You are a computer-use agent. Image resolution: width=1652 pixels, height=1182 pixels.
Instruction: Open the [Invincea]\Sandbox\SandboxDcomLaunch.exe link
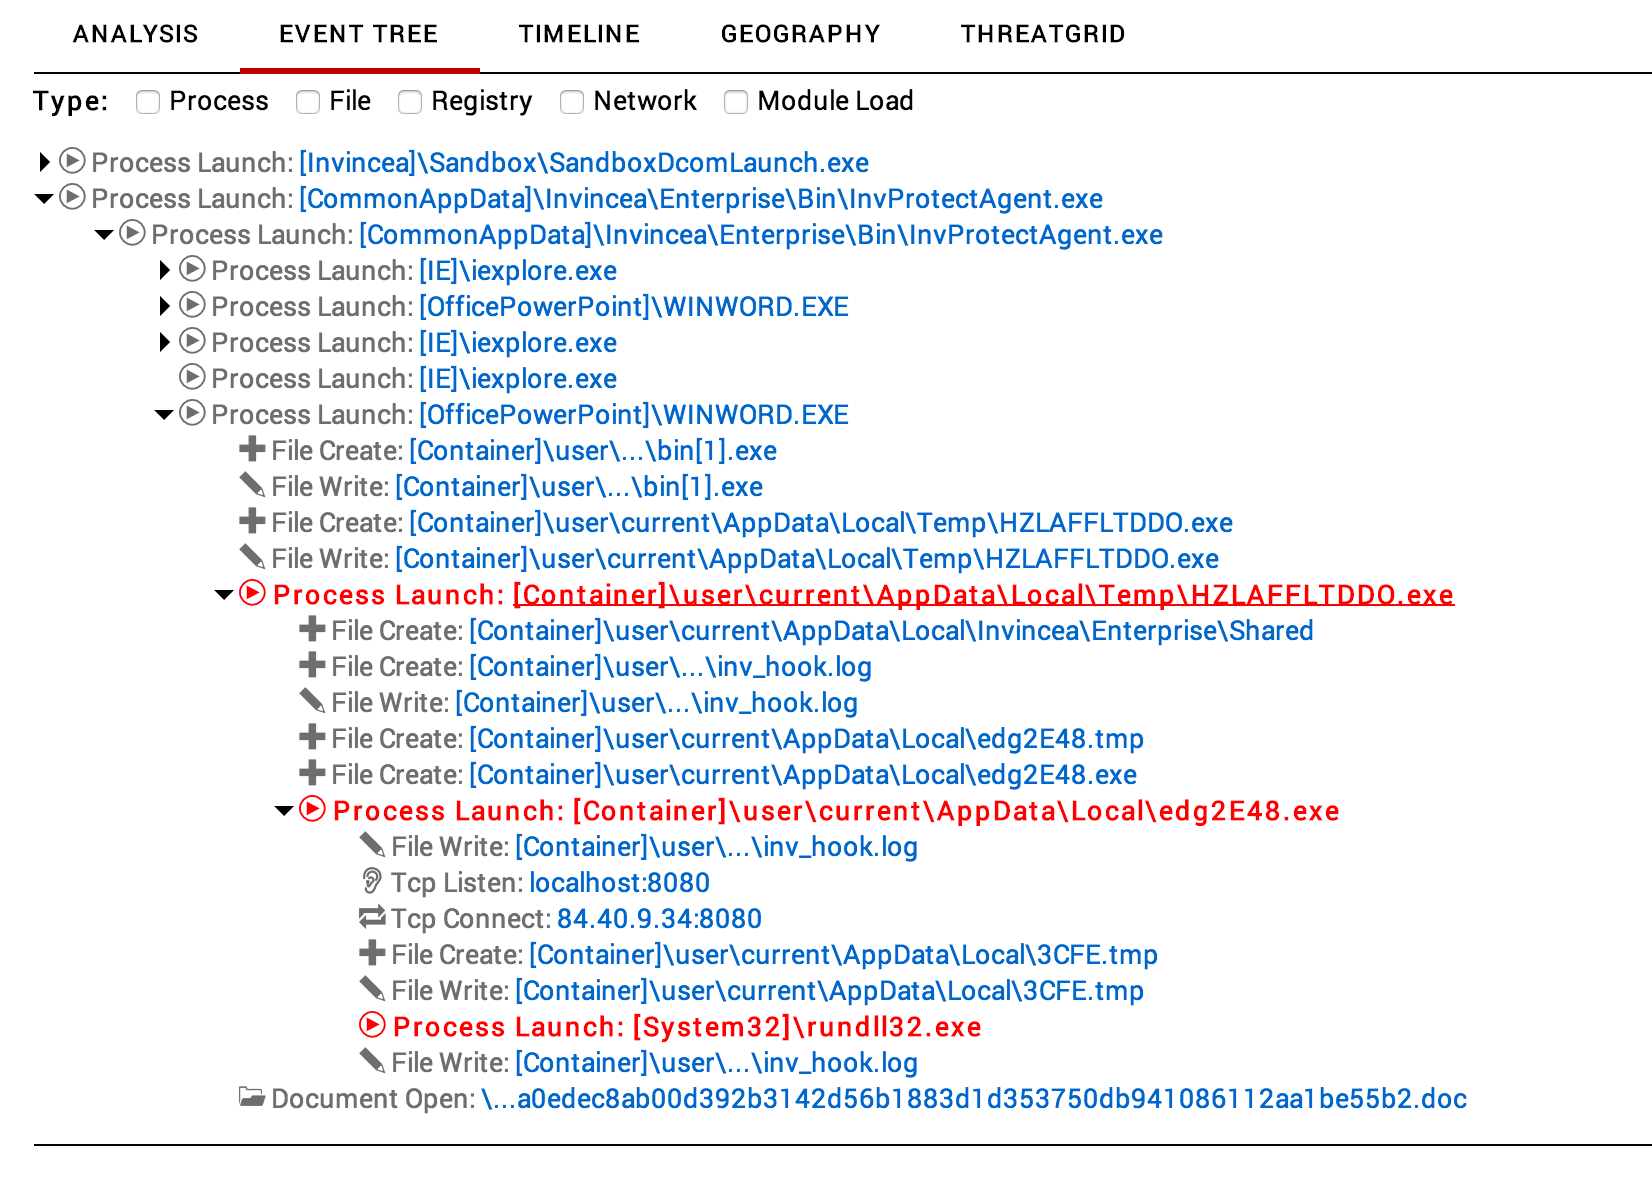(584, 163)
